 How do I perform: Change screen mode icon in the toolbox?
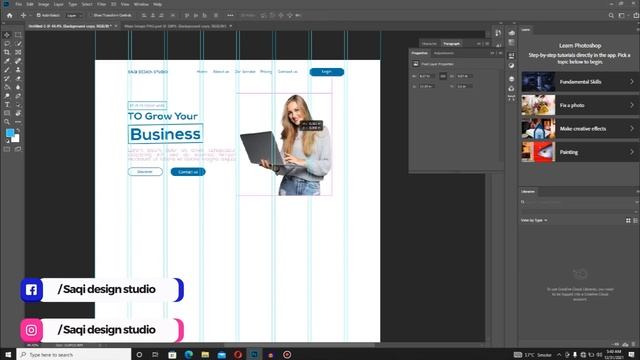18,149
